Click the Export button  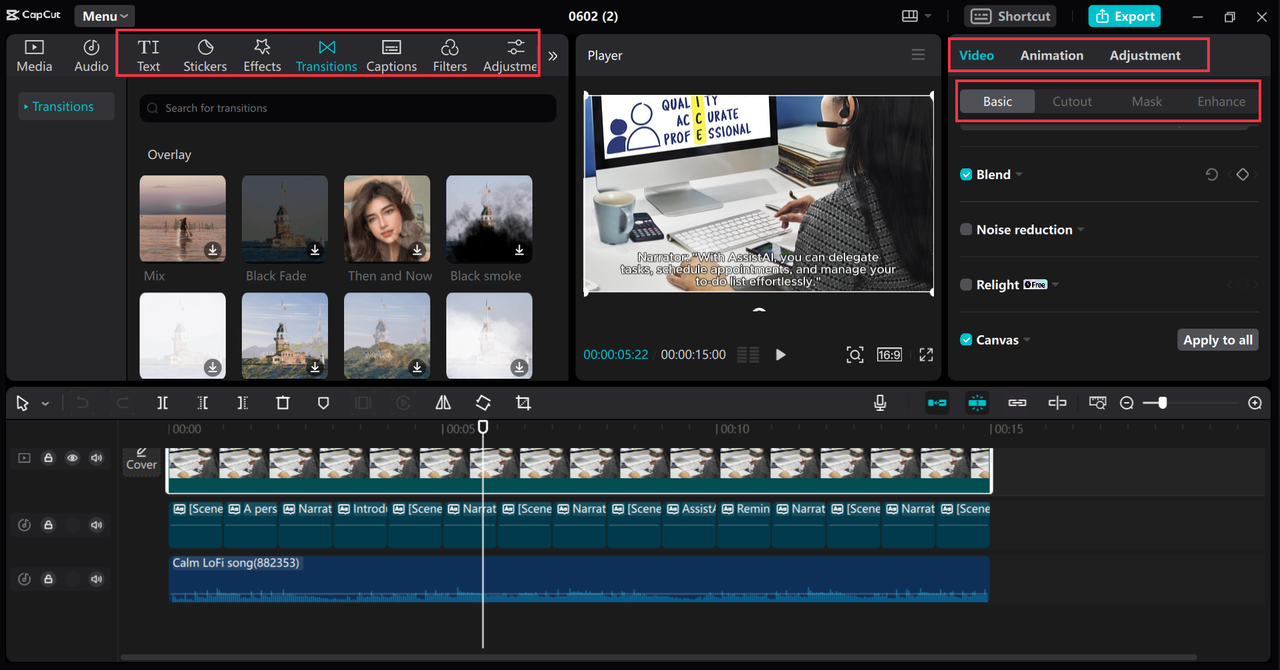click(x=1124, y=16)
